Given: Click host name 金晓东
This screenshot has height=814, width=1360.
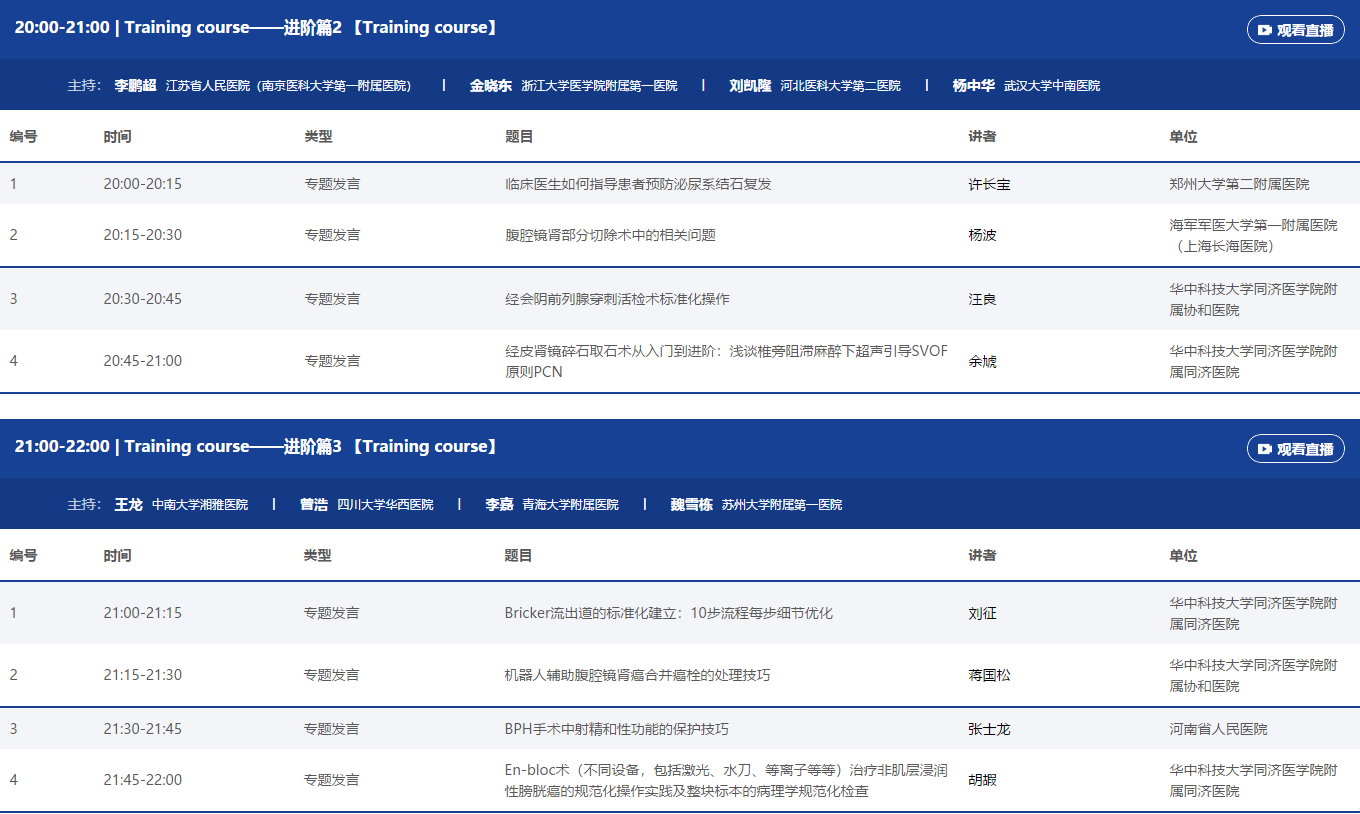Looking at the screenshot, I should pos(490,86).
